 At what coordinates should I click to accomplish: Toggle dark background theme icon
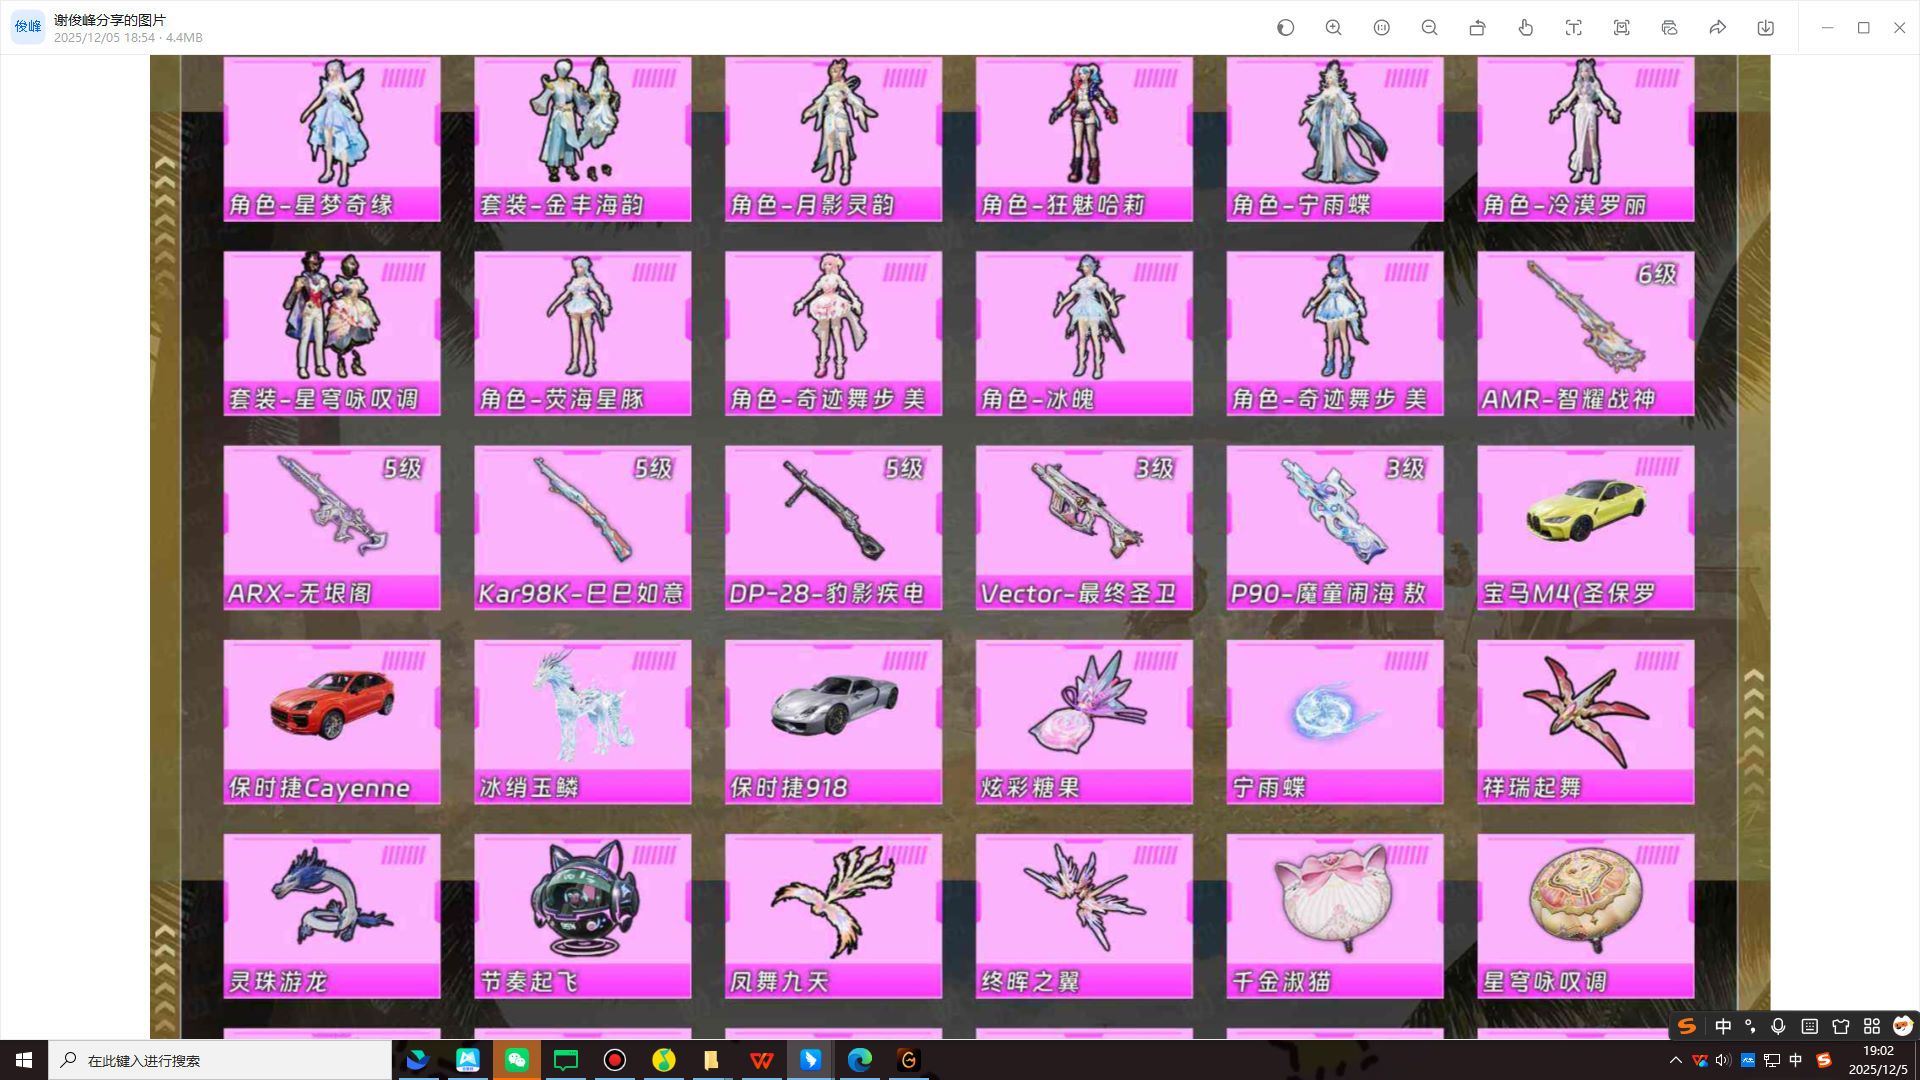[x=1285, y=28]
